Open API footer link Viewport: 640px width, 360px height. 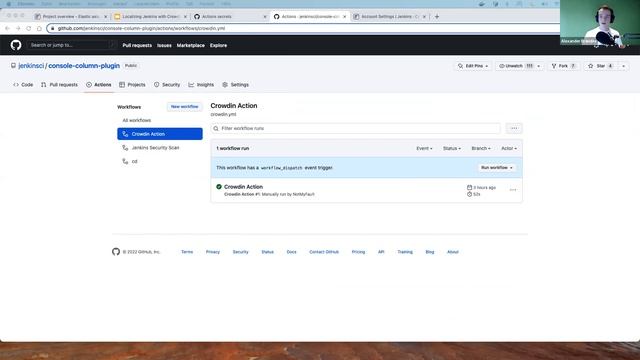click(381, 252)
